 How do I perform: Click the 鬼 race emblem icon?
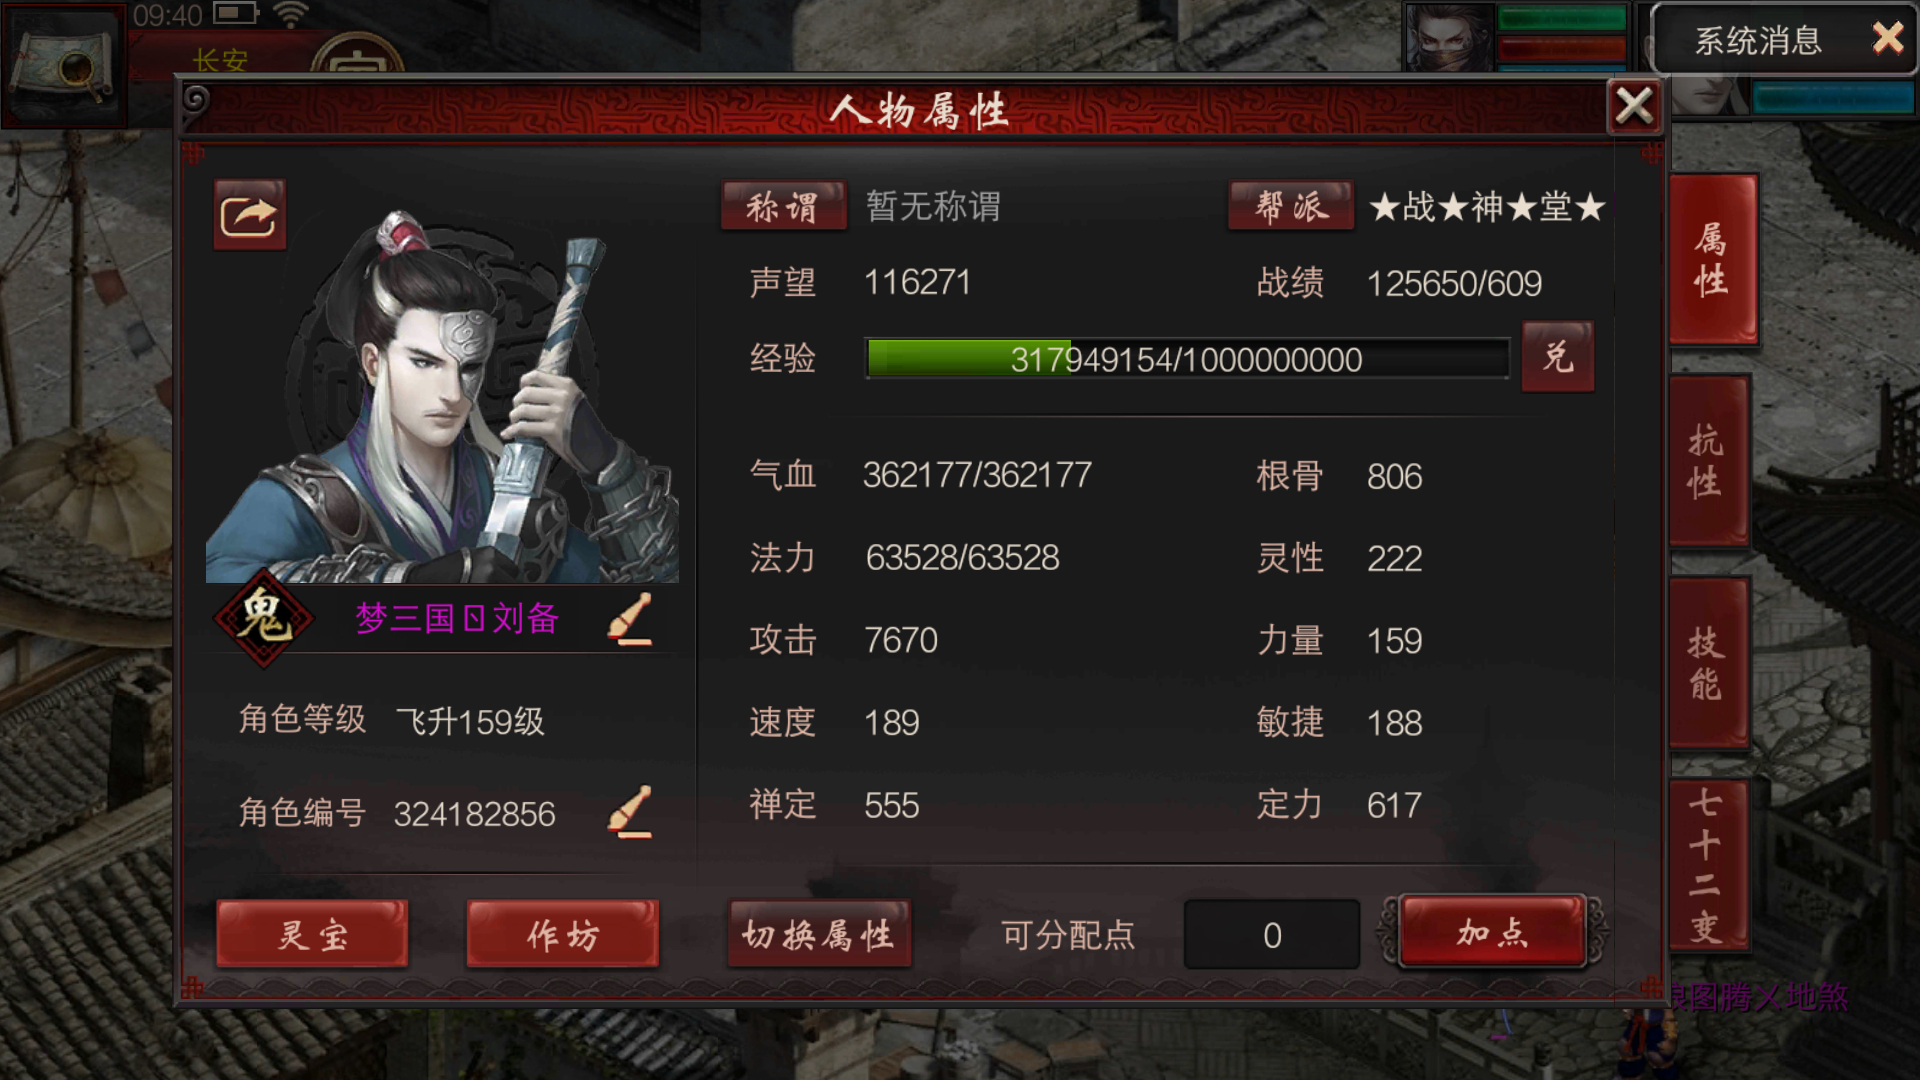[x=263, y=617]
